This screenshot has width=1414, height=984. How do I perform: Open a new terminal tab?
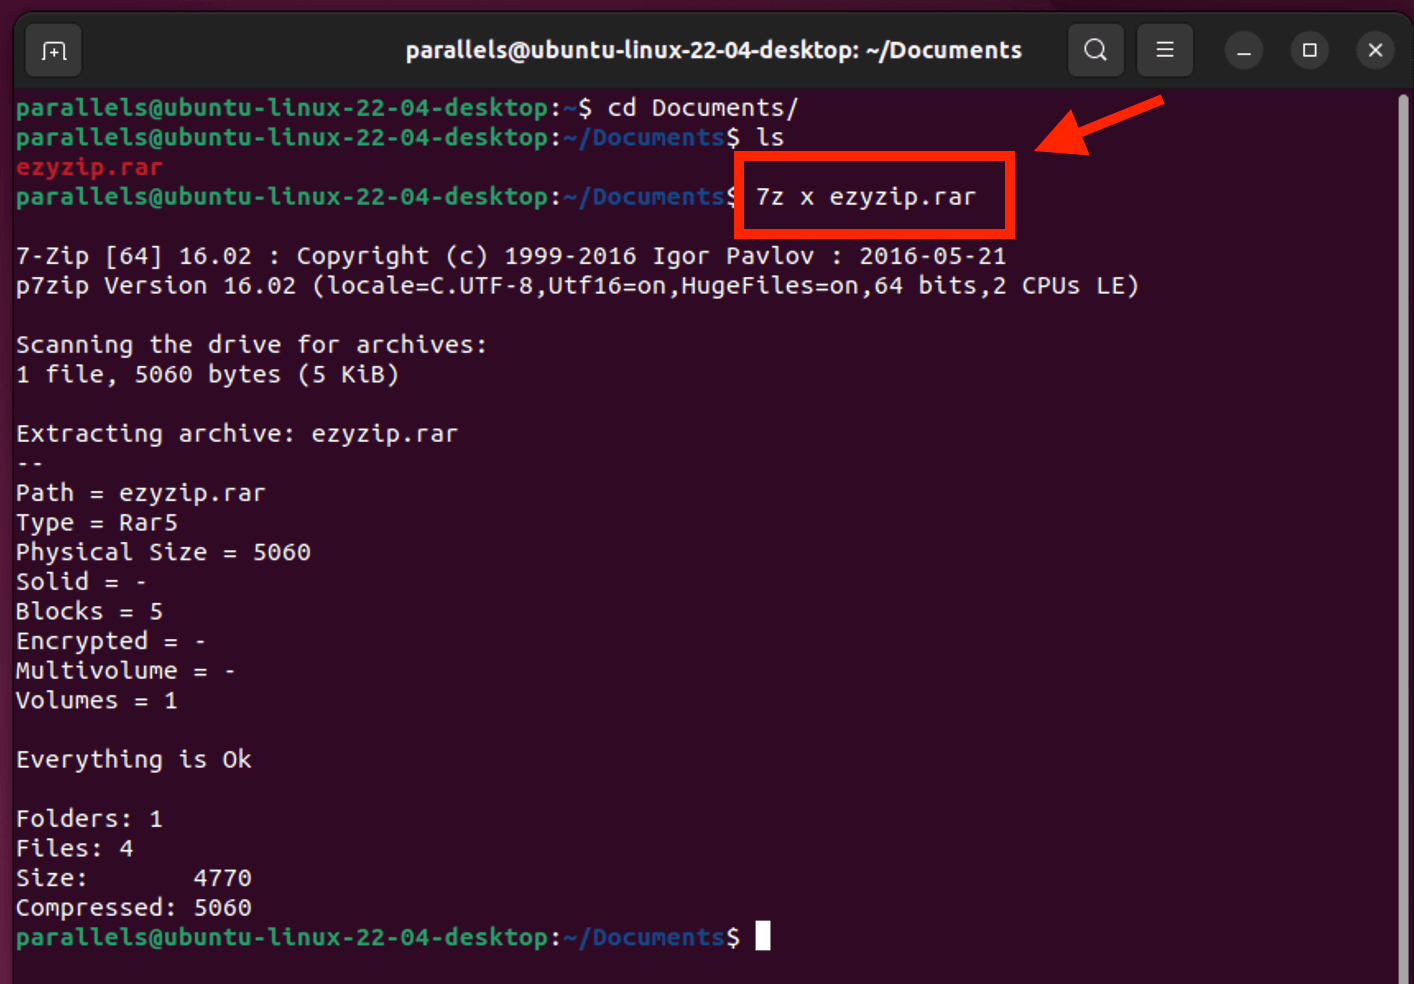52,50
